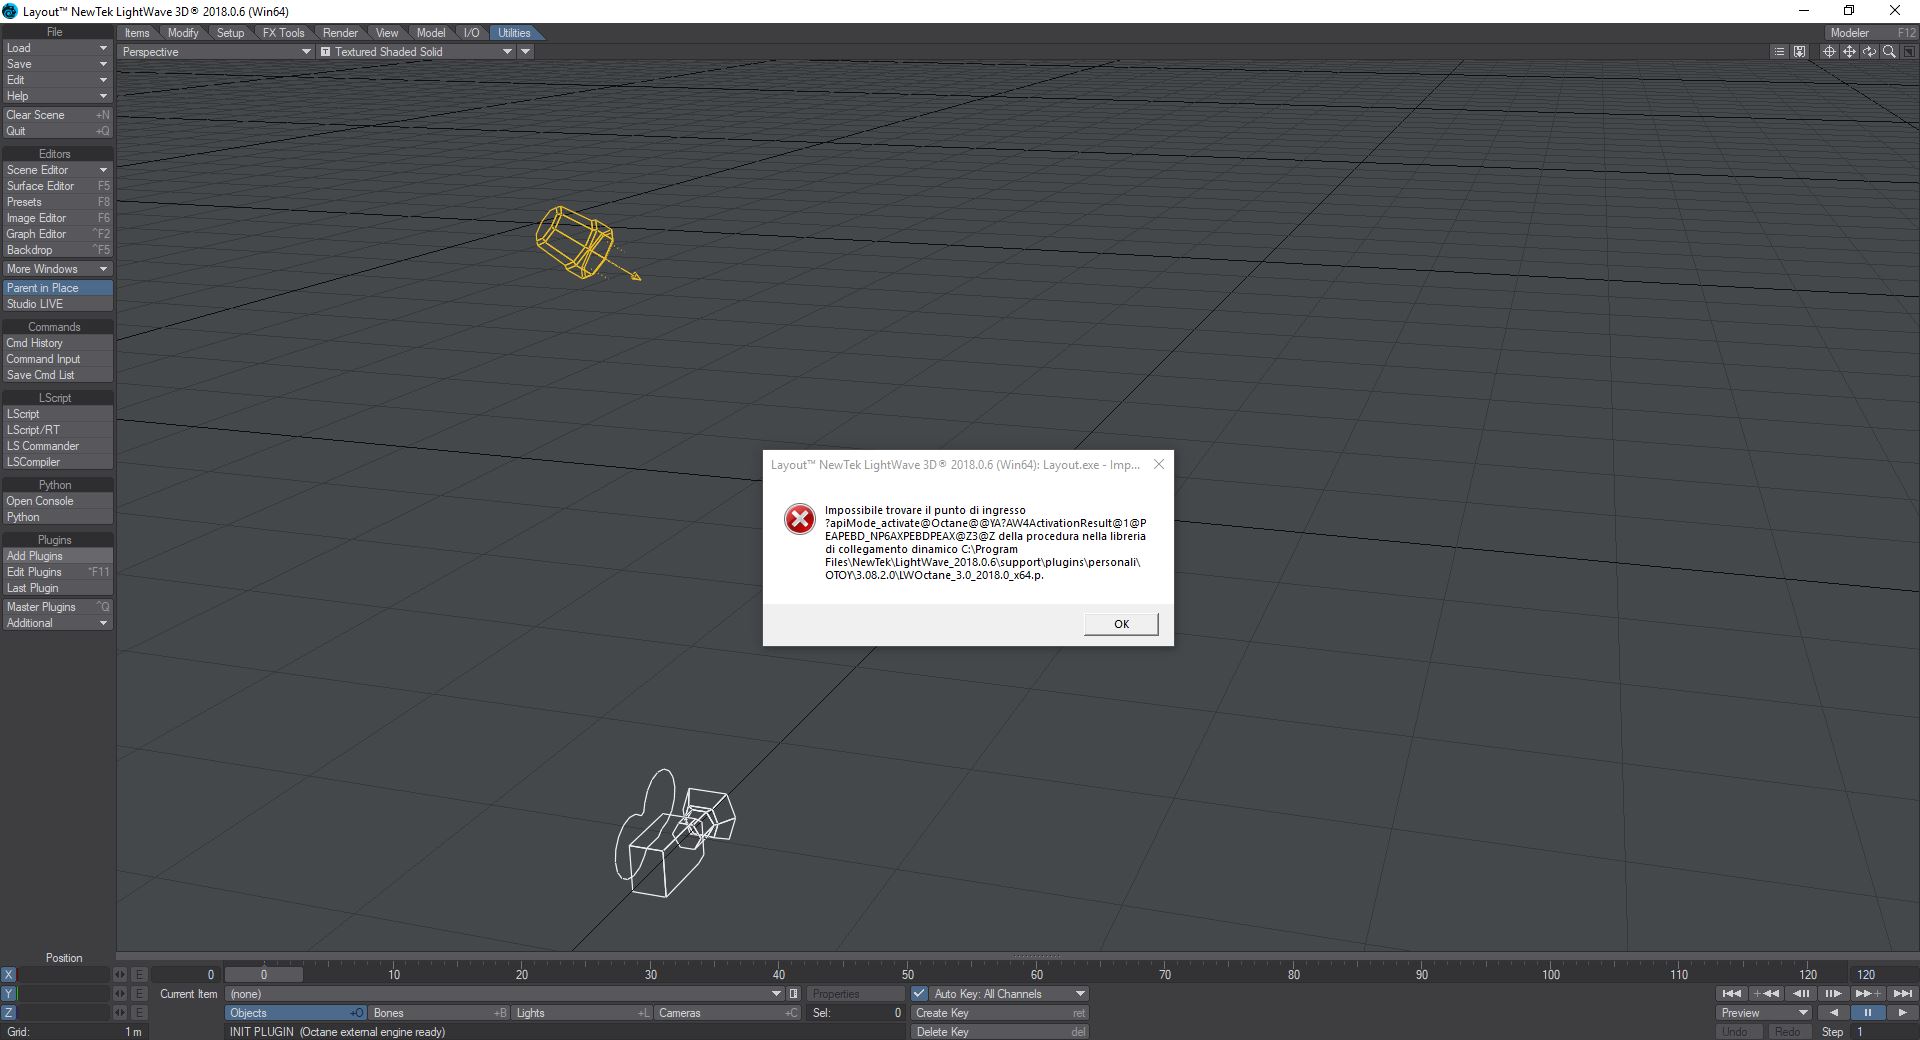Open the viewport options list icon
Viewport: 1920px width, 1040px height.
1778,52
